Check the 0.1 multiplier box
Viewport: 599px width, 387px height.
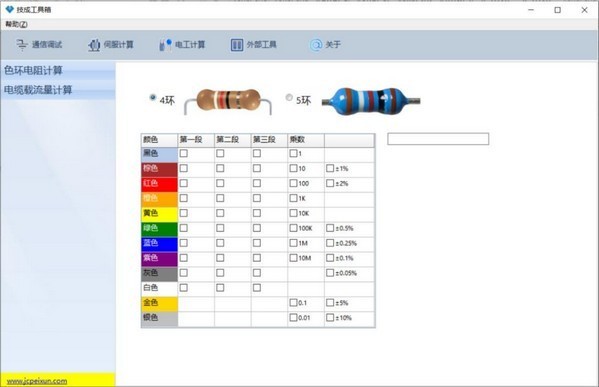[293, 303]
